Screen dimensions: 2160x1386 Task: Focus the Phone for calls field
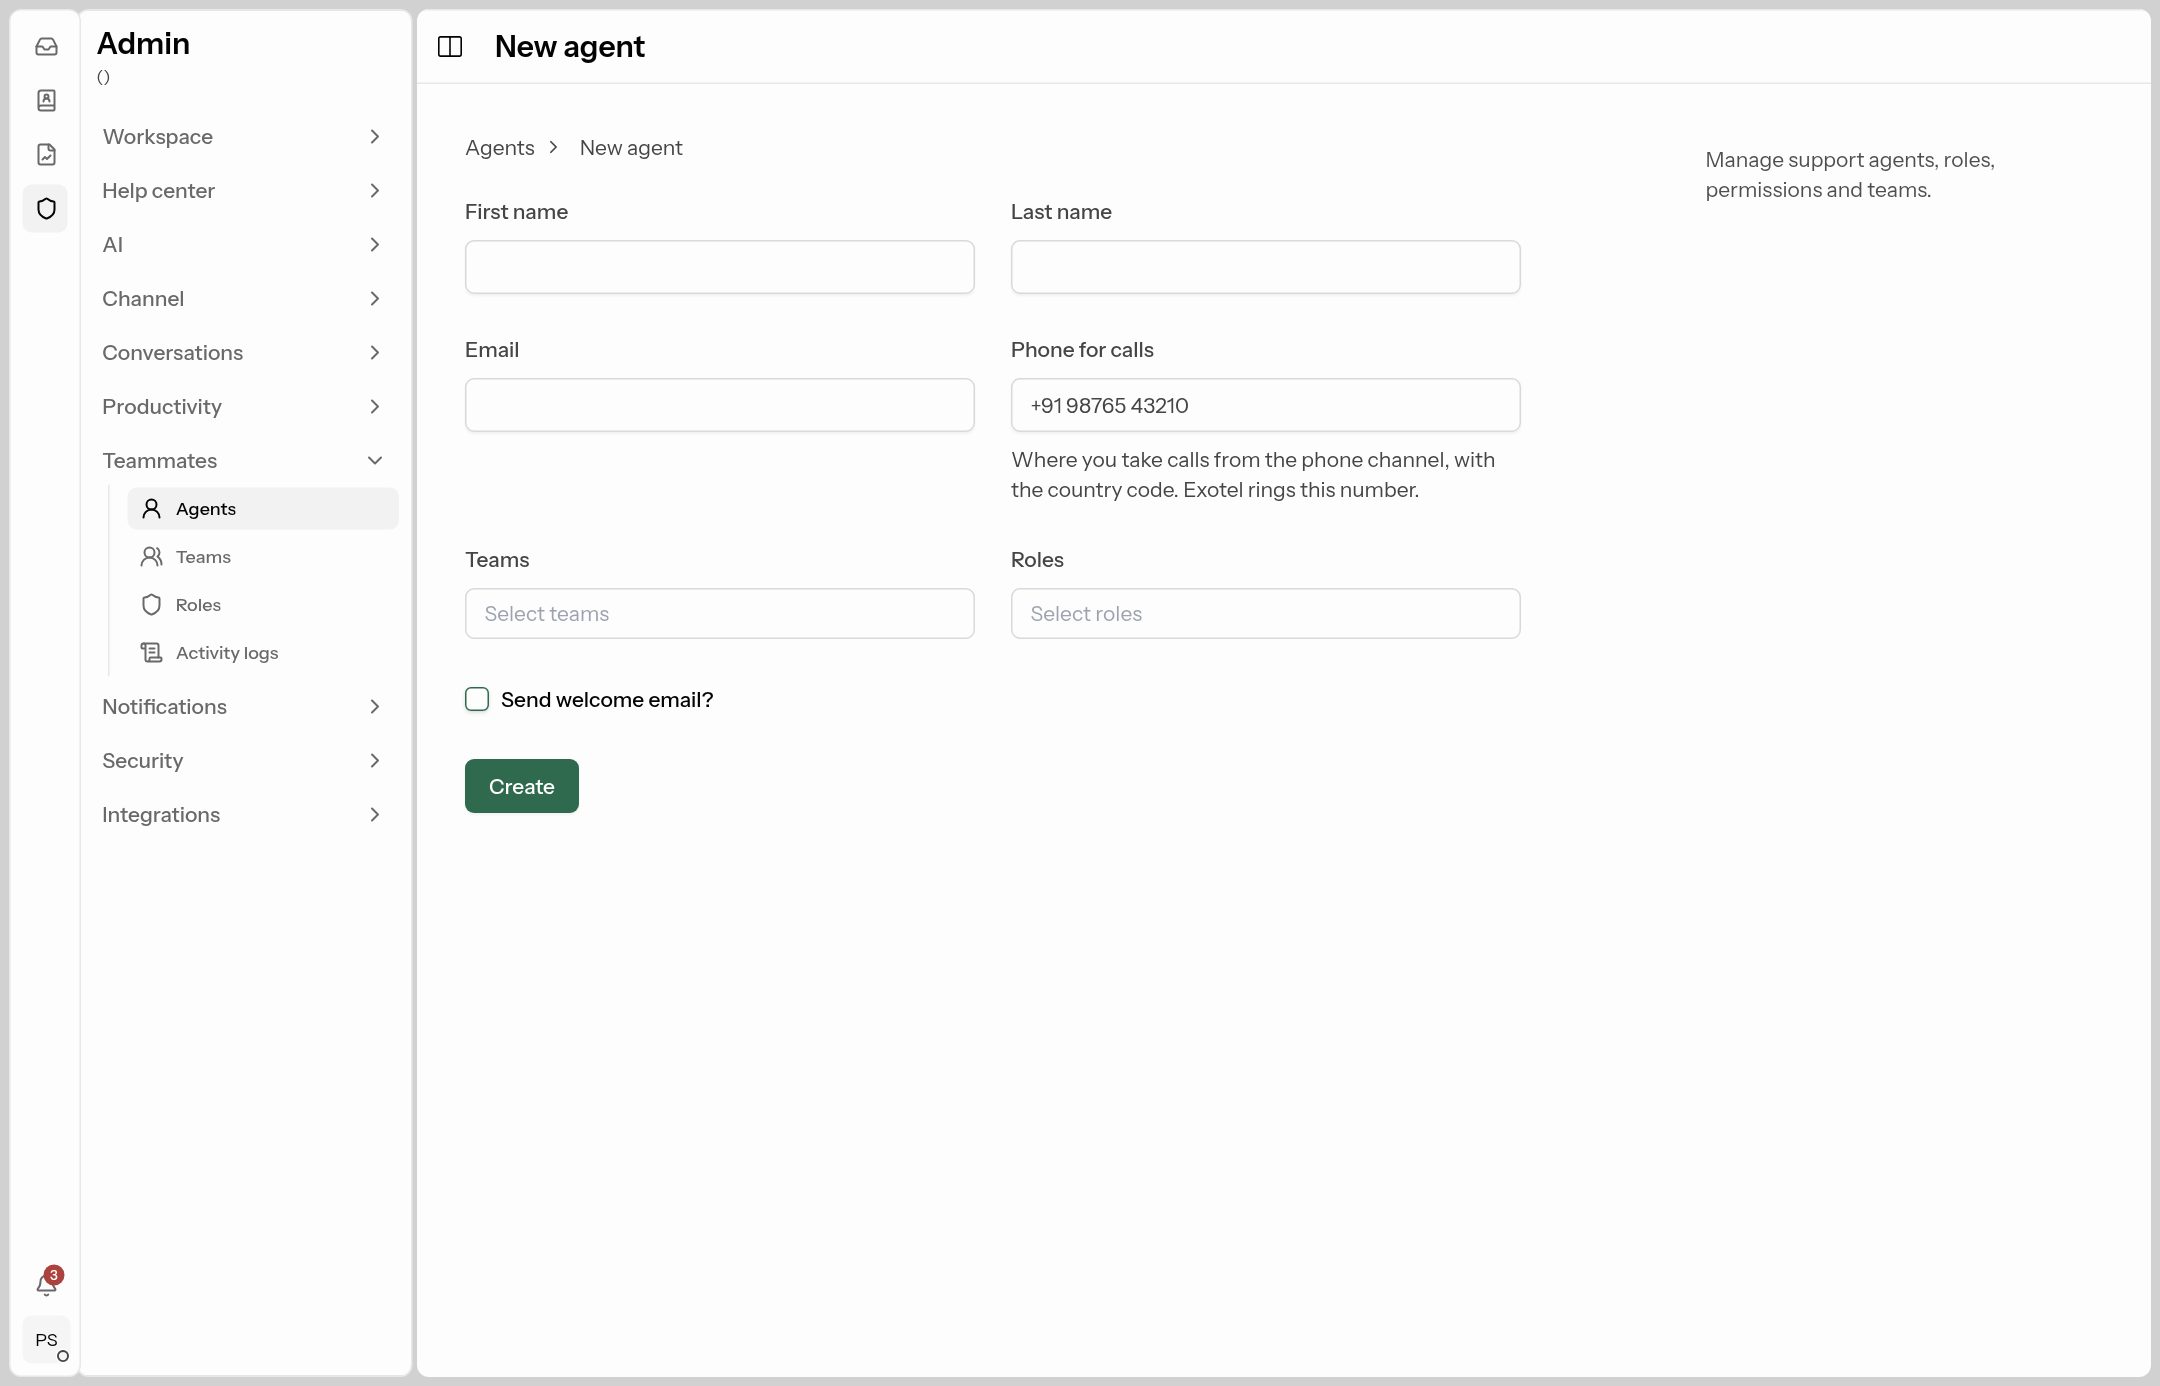[1265, 405]
